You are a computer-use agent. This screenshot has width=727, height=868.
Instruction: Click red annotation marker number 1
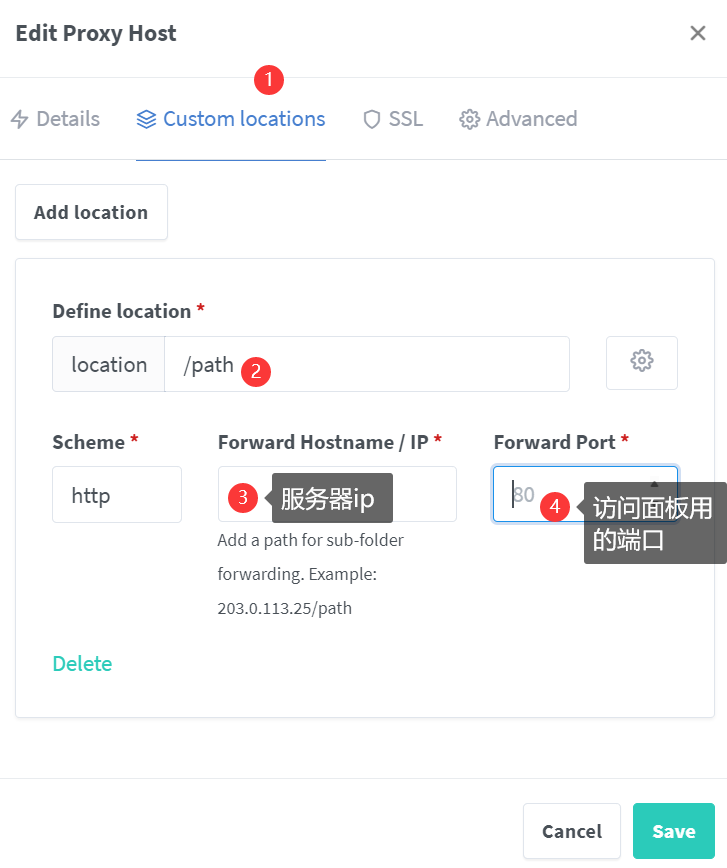pyautogui.click(x=268, y=79)
